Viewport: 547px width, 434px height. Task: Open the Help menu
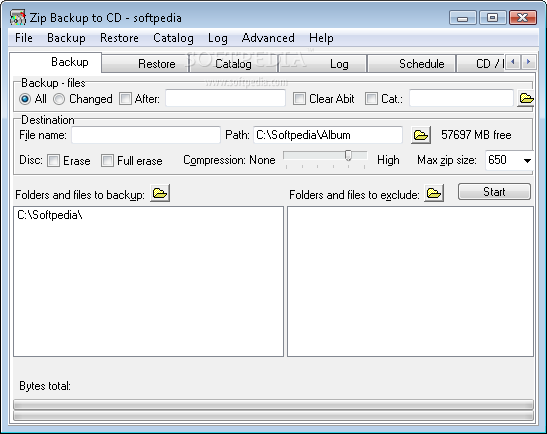[321, 38]
